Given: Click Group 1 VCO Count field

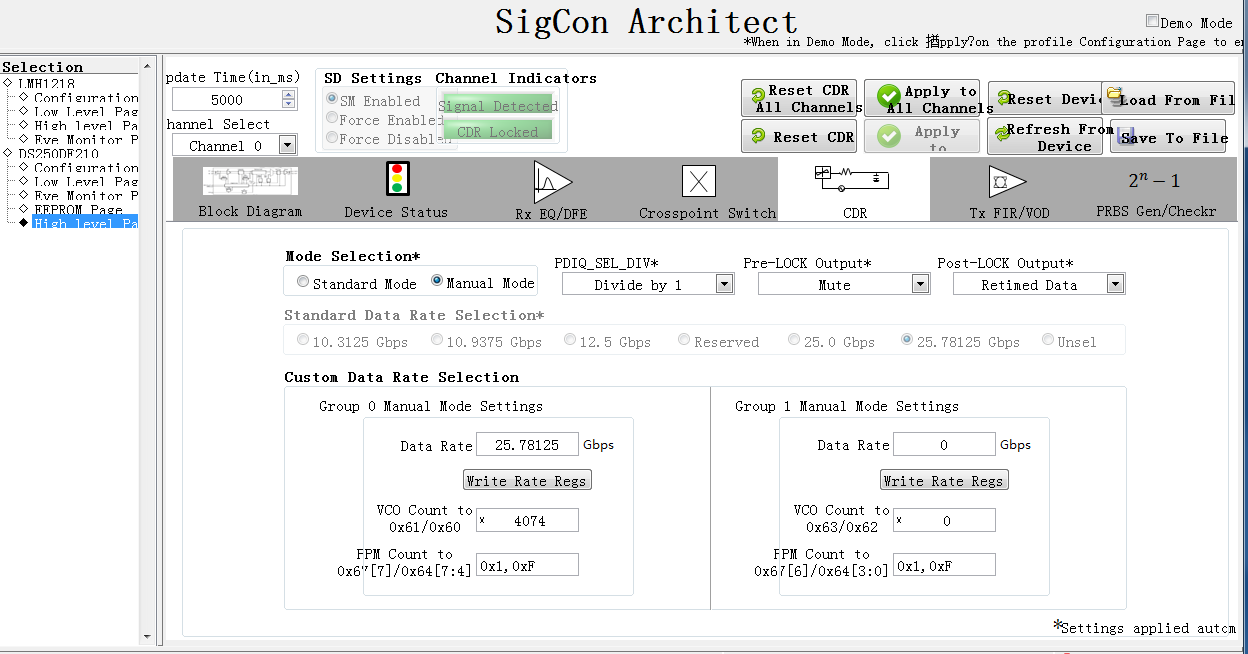Looking at the screenshot, I should [944, 520].
